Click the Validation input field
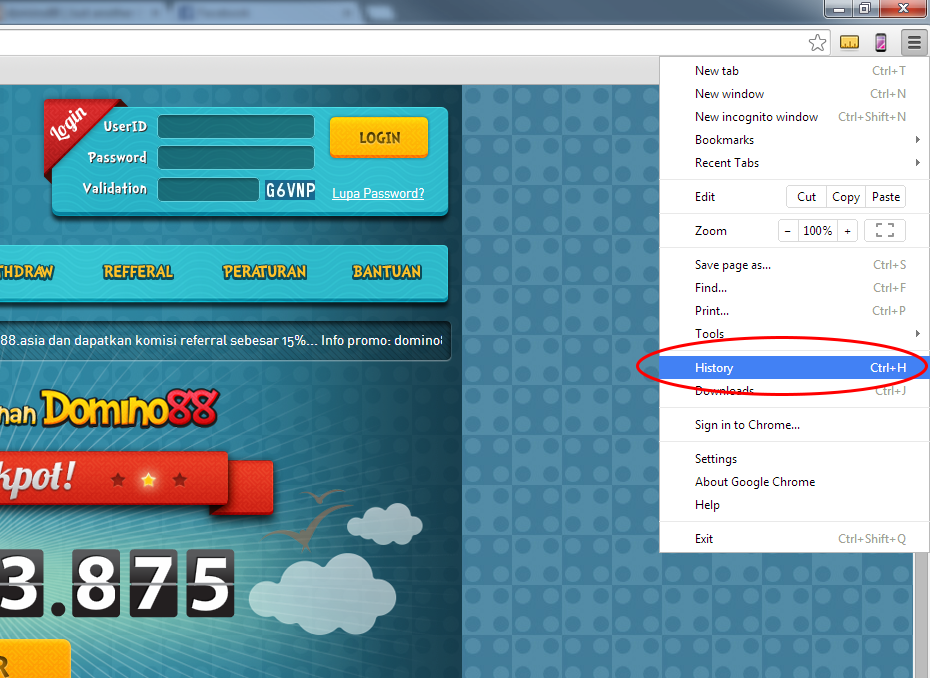Image resolution: width=930 pixels, height=678 pixels. (x=208, y=189)
